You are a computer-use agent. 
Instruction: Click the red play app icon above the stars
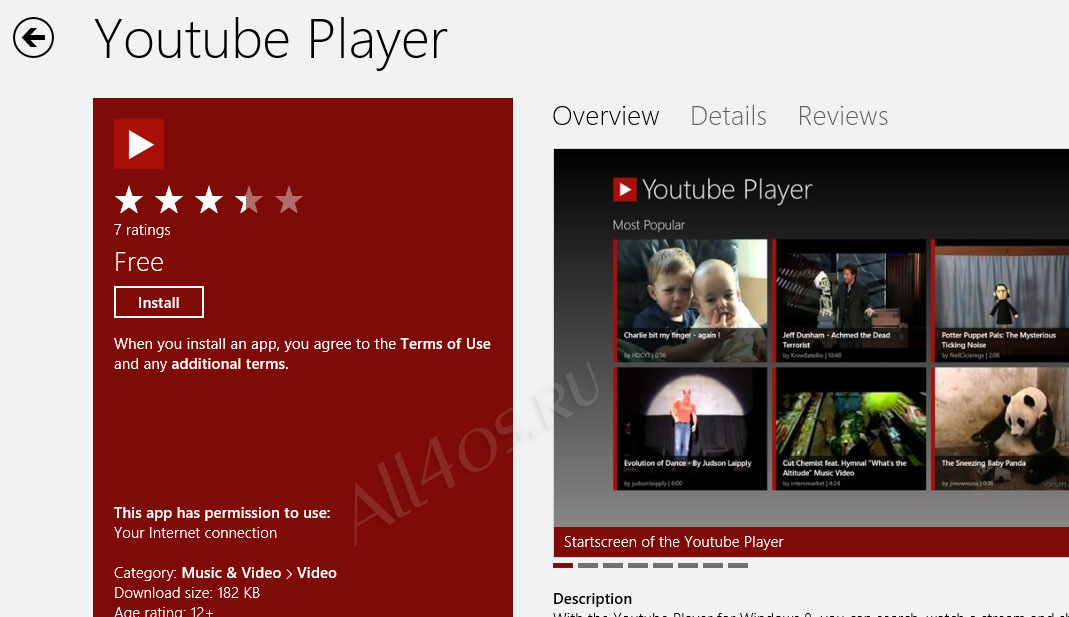(x=139, y=144)
